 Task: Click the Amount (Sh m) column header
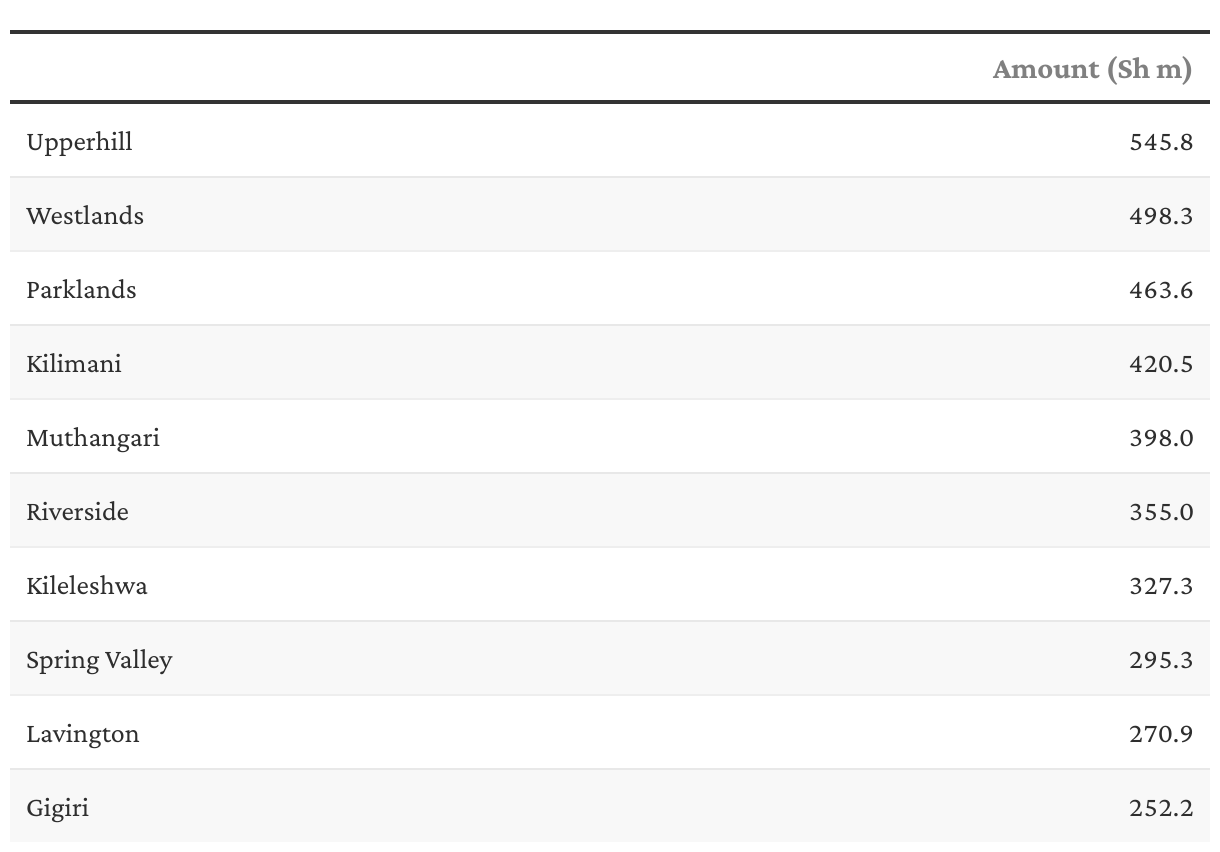click(1092, 69)
